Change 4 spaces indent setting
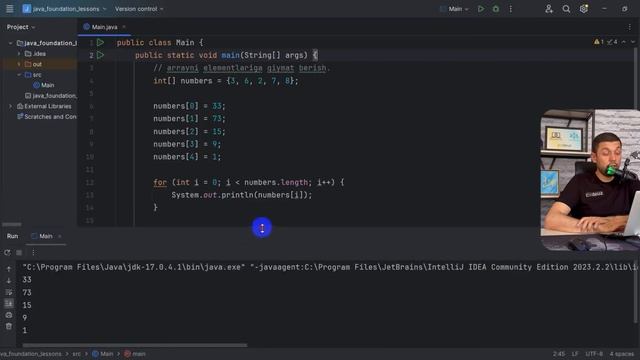The width and height of the screenshot is (640, 360). click(622, 354)
